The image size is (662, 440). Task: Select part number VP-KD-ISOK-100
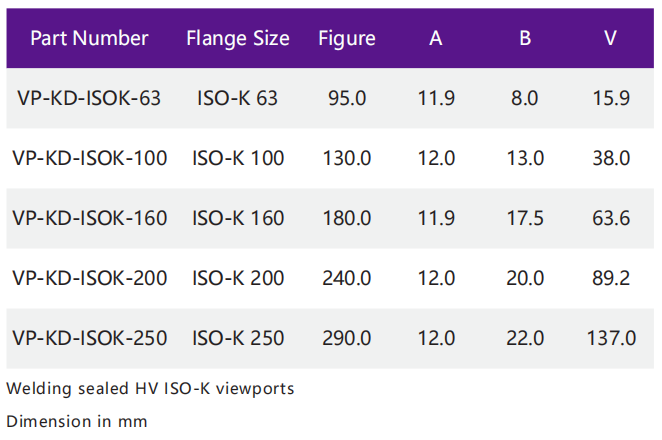pyautogui.click(x=89, y=158)
